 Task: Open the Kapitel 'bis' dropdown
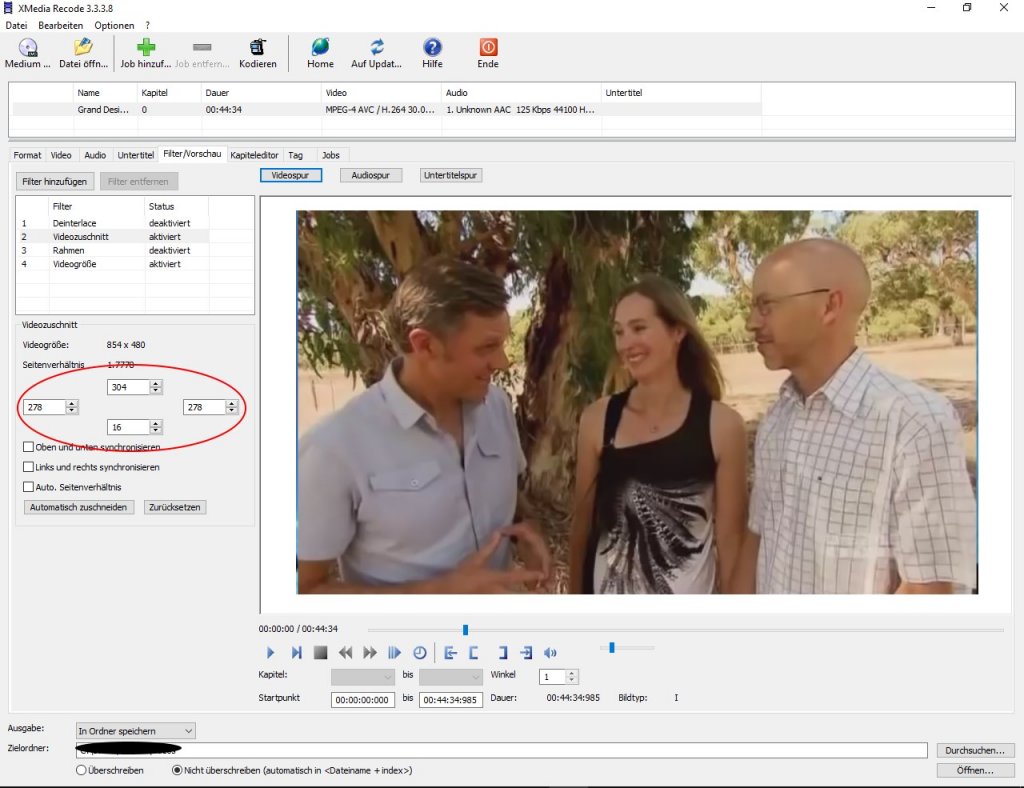point(451,677)
